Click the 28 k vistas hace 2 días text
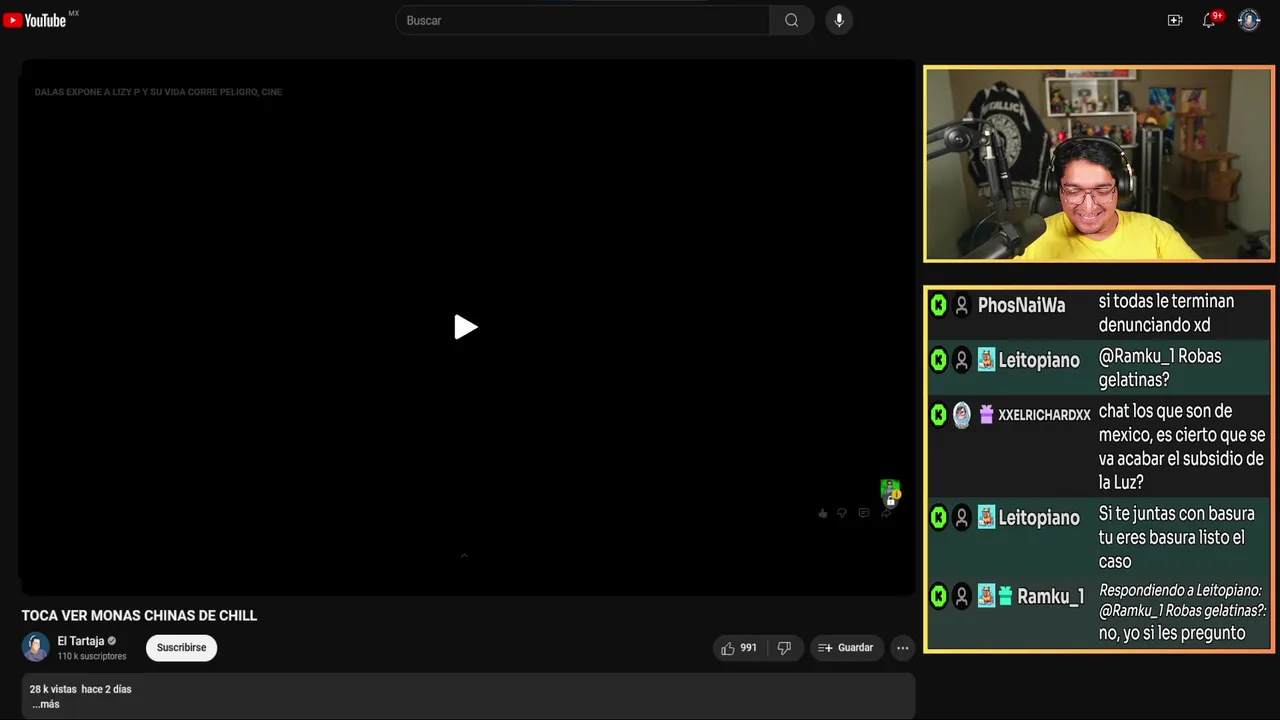This screenshot has height=720, width=1280. [81, 689]
